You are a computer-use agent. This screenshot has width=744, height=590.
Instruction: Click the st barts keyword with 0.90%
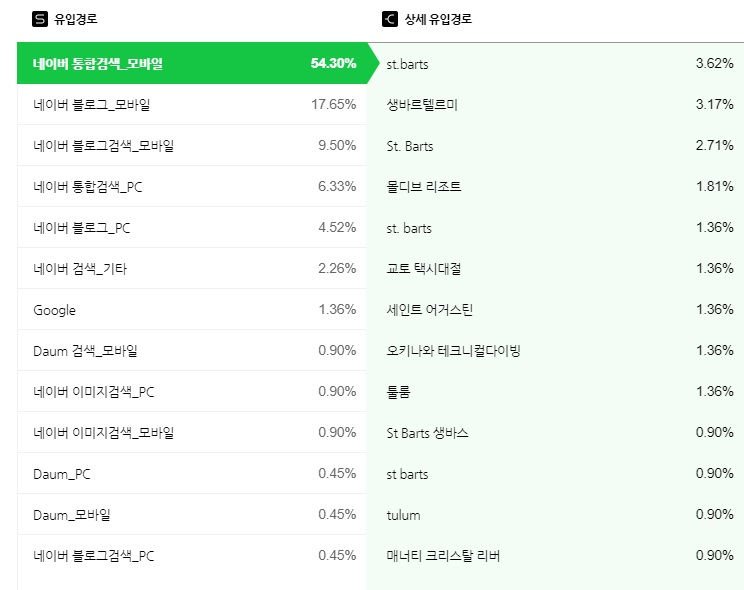(x=407, y=474)
